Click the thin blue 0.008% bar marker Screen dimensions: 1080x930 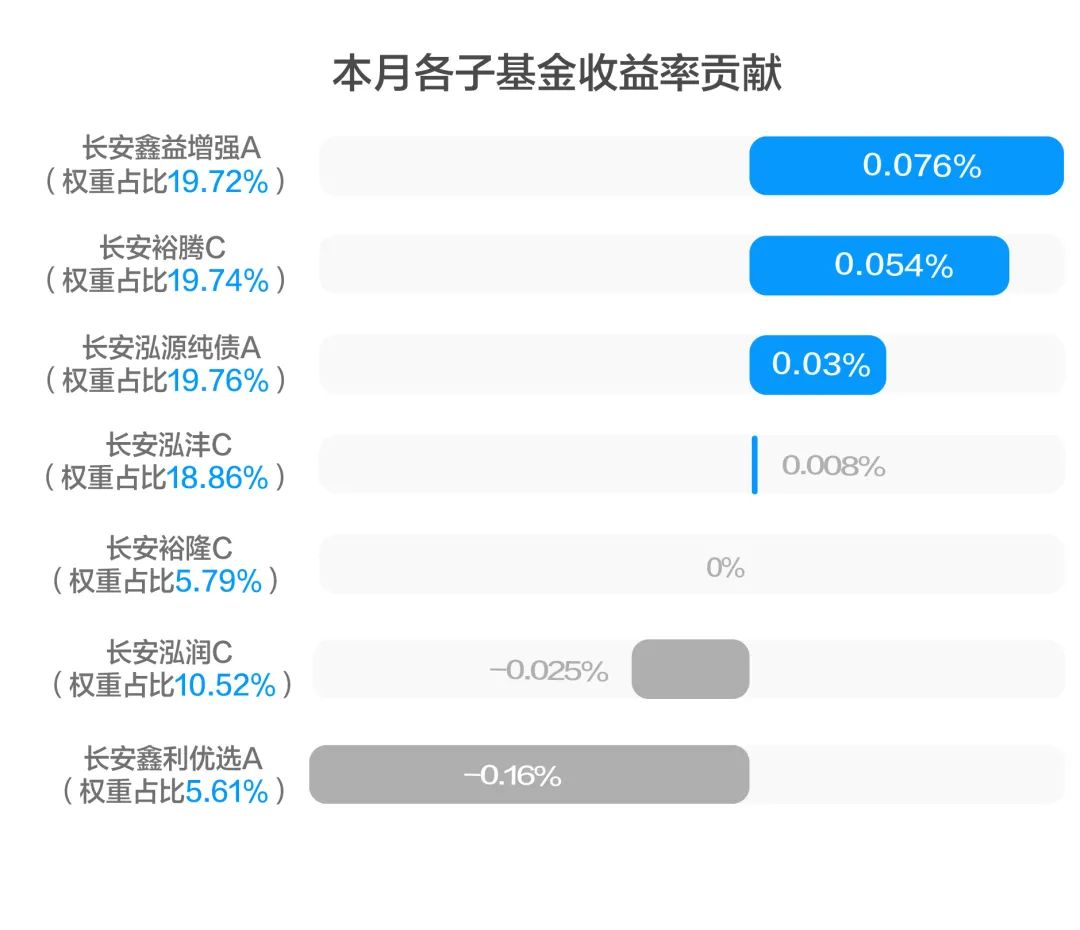point(755,465)
